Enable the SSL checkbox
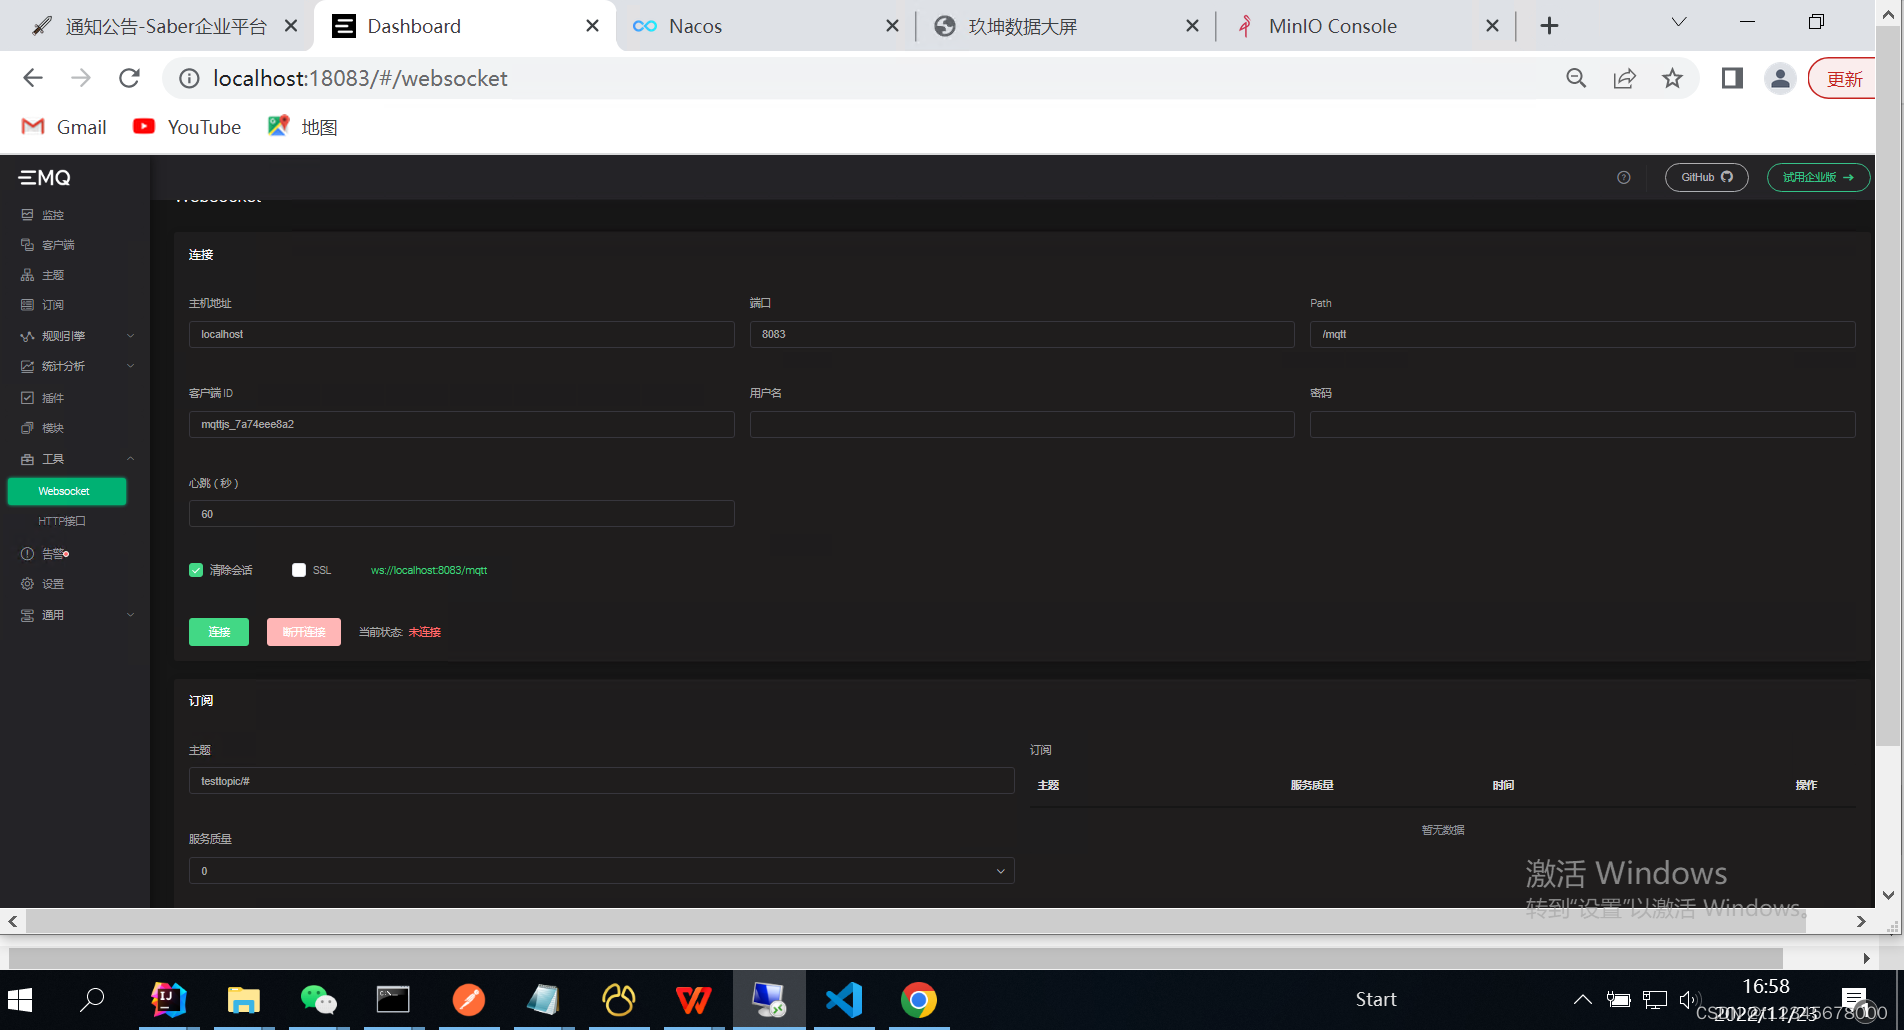 298,569
